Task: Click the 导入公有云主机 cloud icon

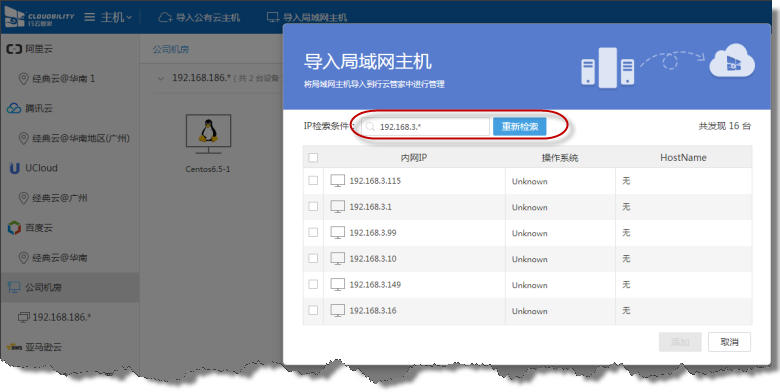Action: [165, 17]
